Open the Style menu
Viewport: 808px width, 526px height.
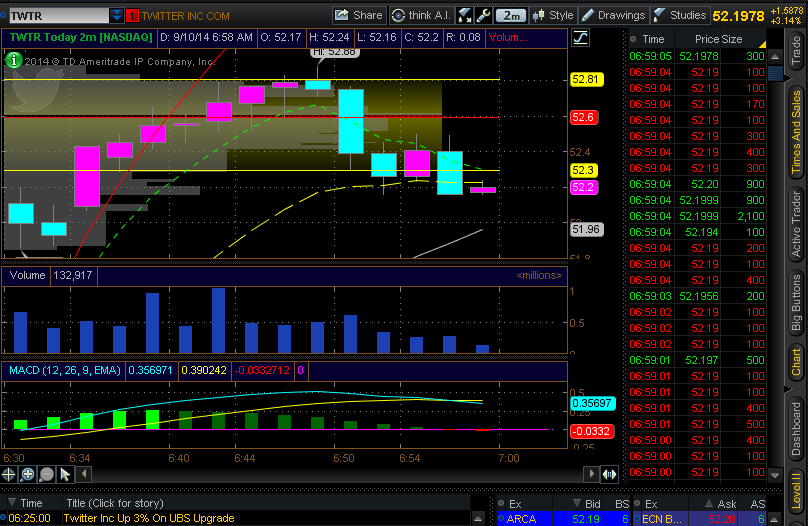pos(553,15)
